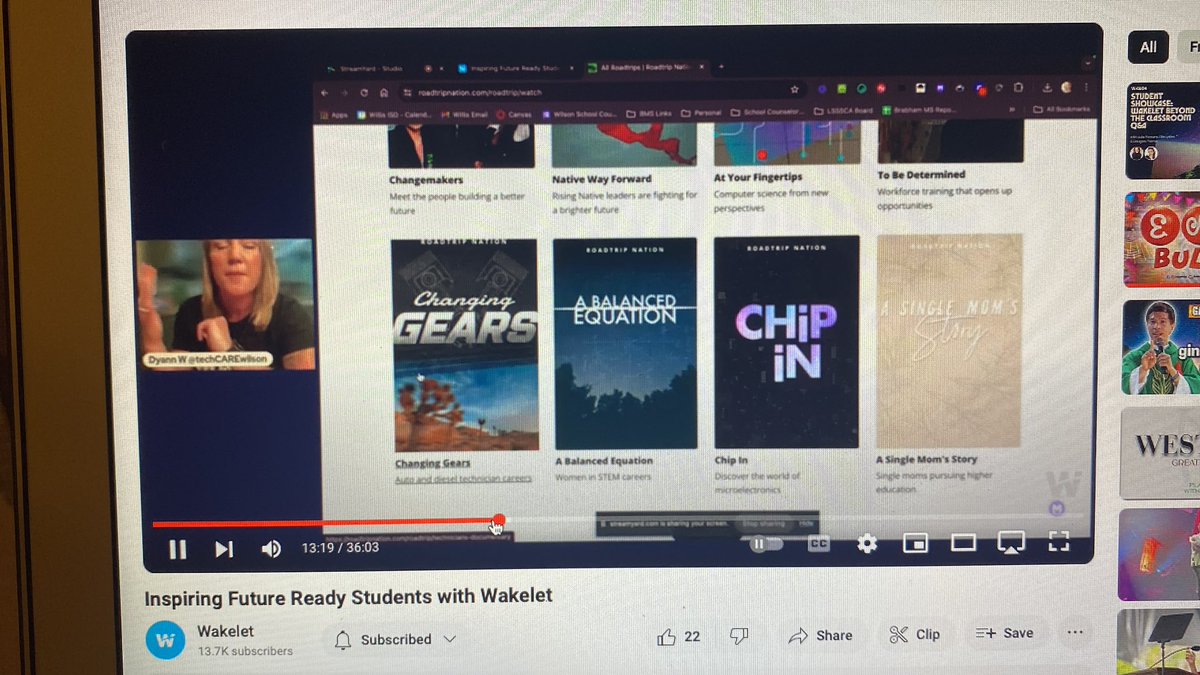Click To Be Determined title
1200x675 pixels.
tap(921, 174)
